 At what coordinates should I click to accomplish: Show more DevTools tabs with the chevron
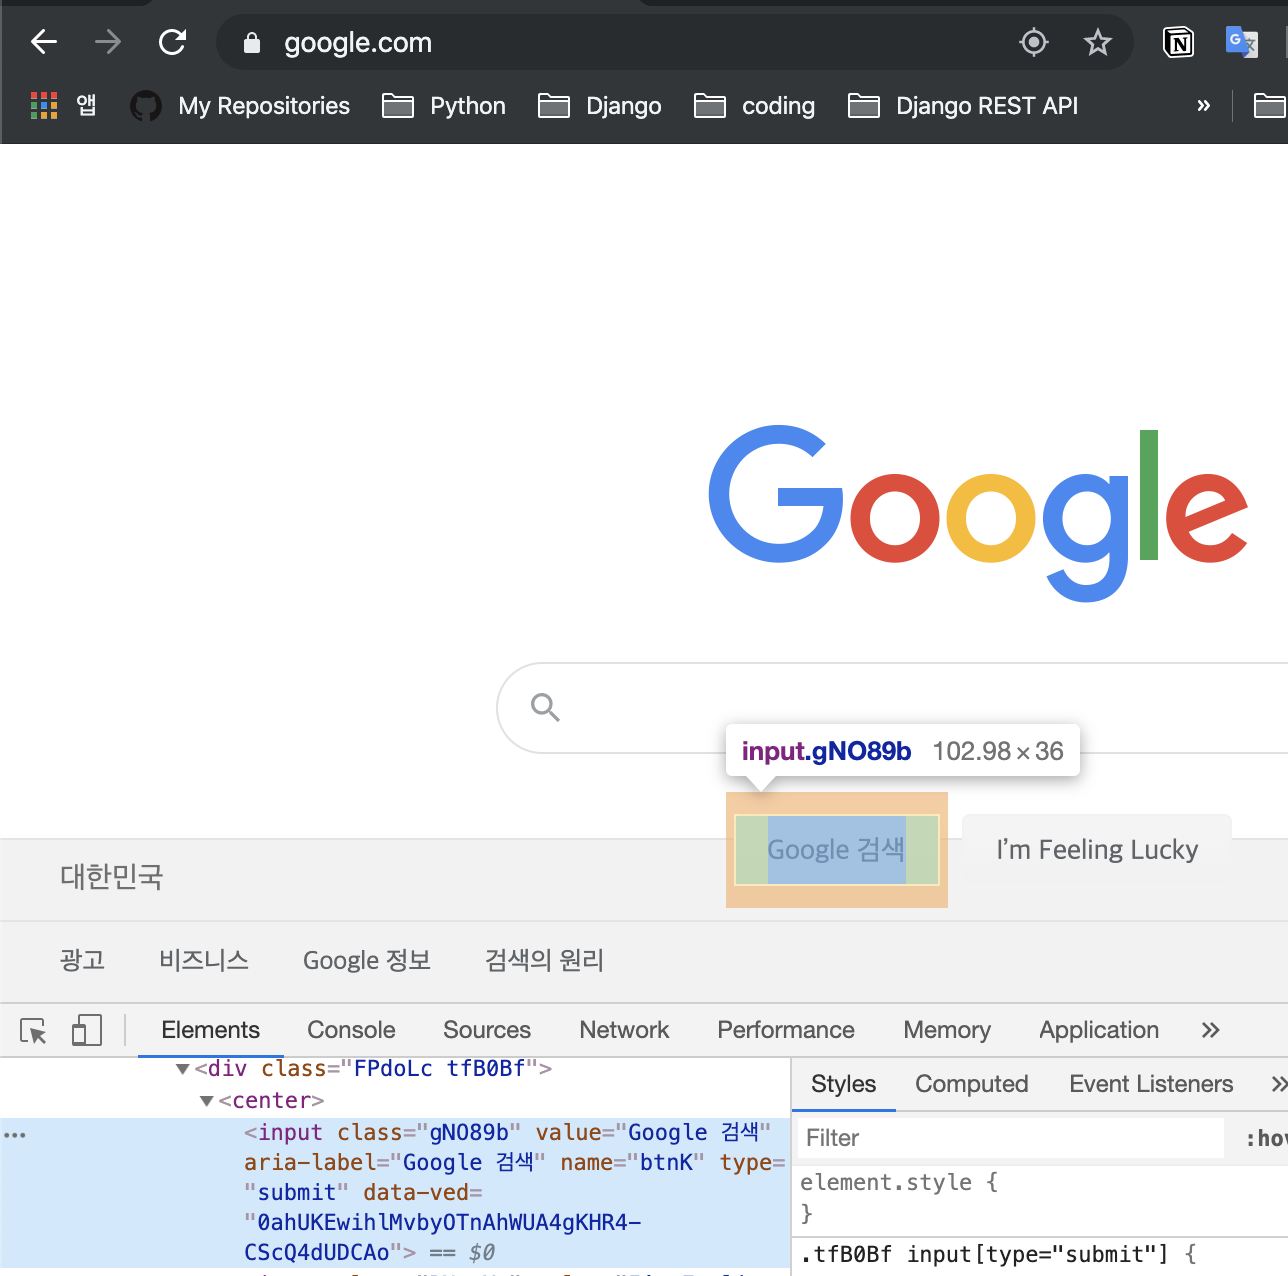pyautogui.click(x=1210, y=1030)
